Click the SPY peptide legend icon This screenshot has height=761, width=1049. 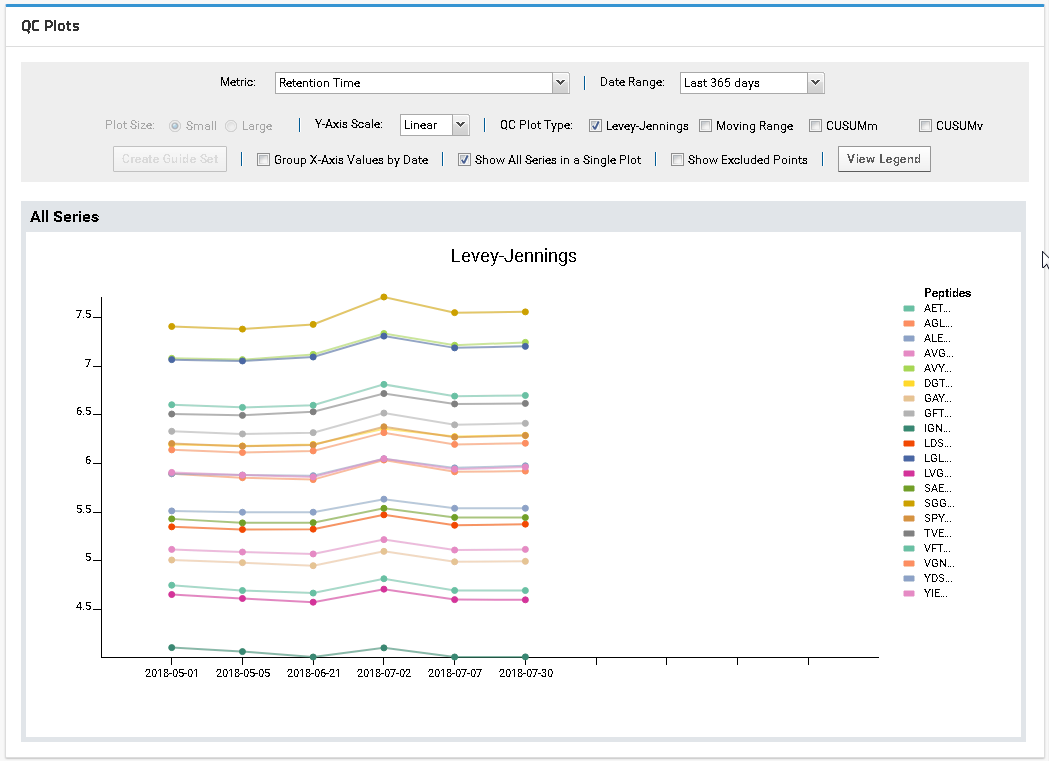[x=909, y=519]
